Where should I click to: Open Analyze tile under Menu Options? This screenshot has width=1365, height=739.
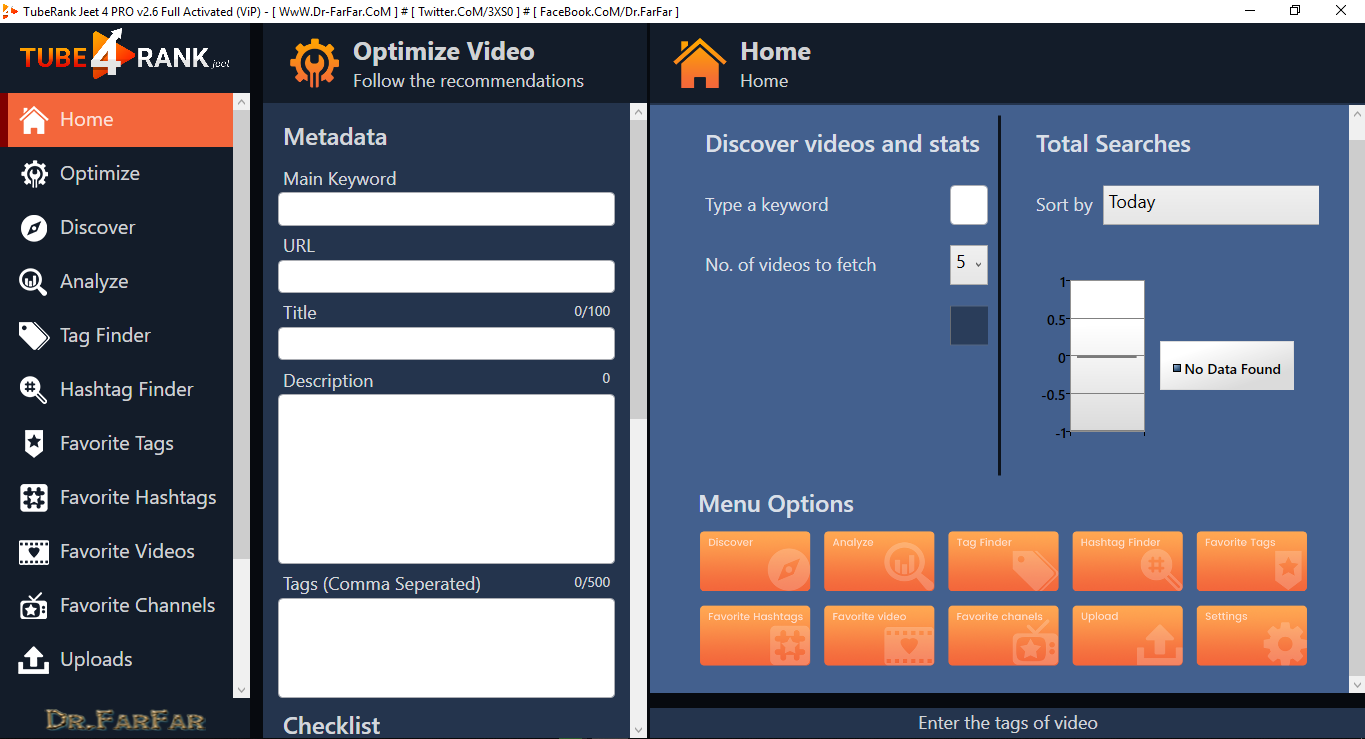pos(879,561)
